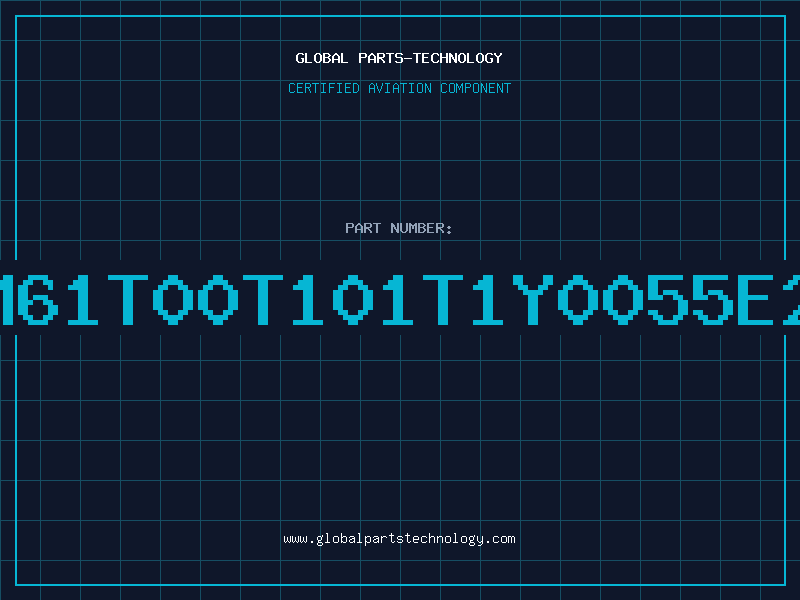Select the CERTIFIED AVIATION COMPONENT subtitle
The height and width of the screenshot is (600, 800).
click(399, 88)
